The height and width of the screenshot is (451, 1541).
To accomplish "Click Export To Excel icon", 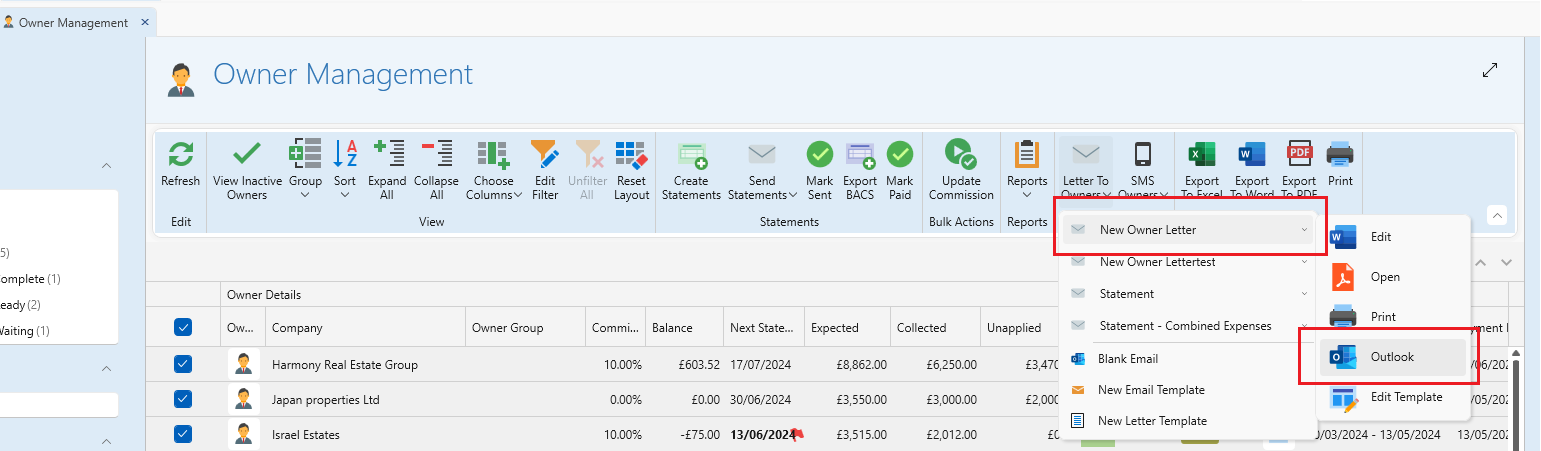I will point(1203,154).
